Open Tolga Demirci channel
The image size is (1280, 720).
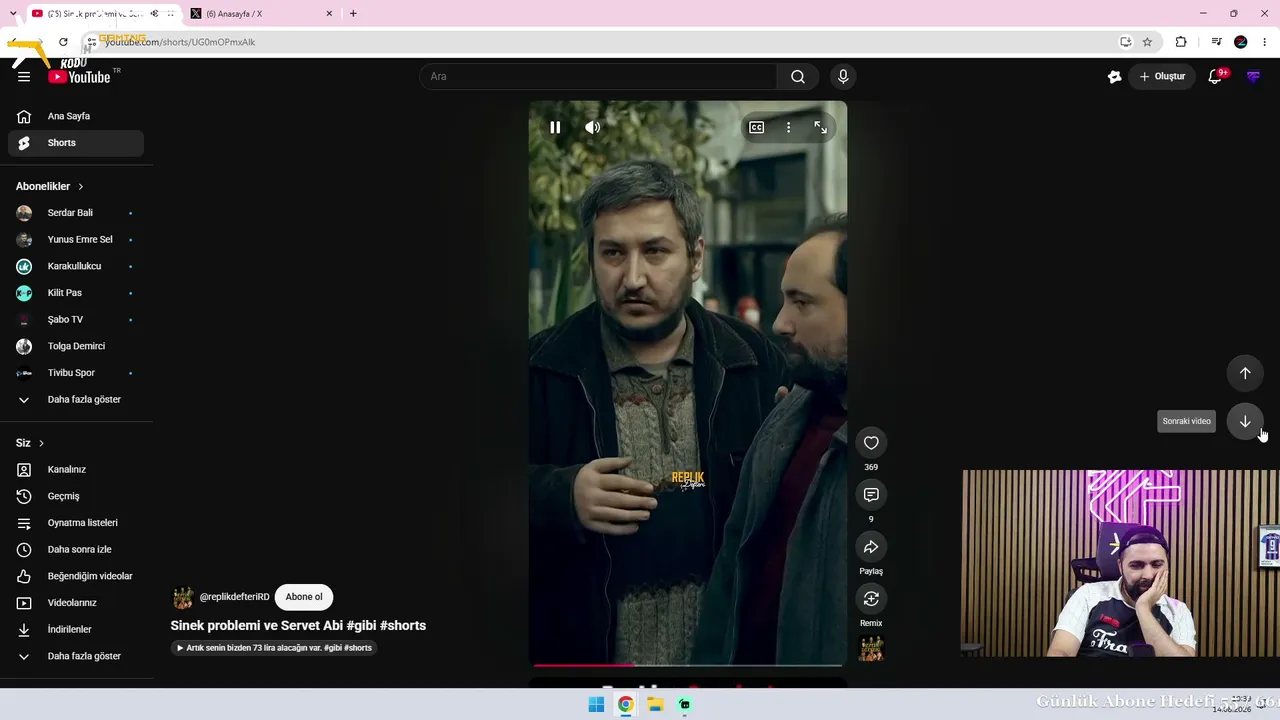point(76,346)
